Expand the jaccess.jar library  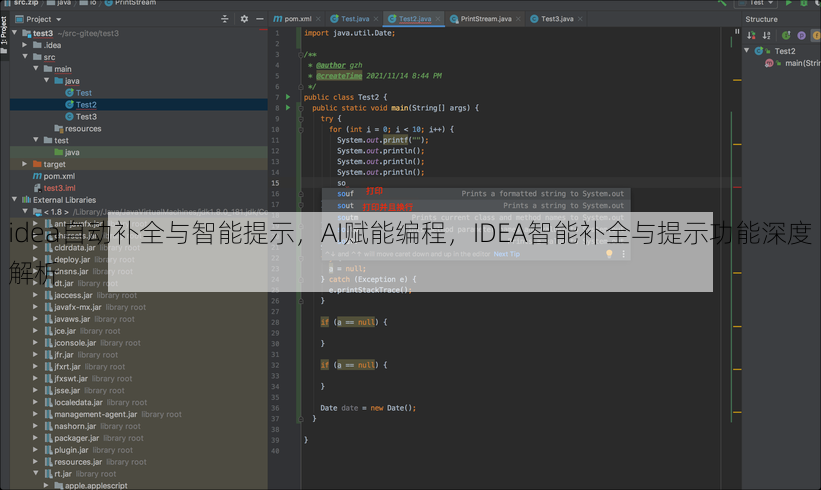point(36,295)
